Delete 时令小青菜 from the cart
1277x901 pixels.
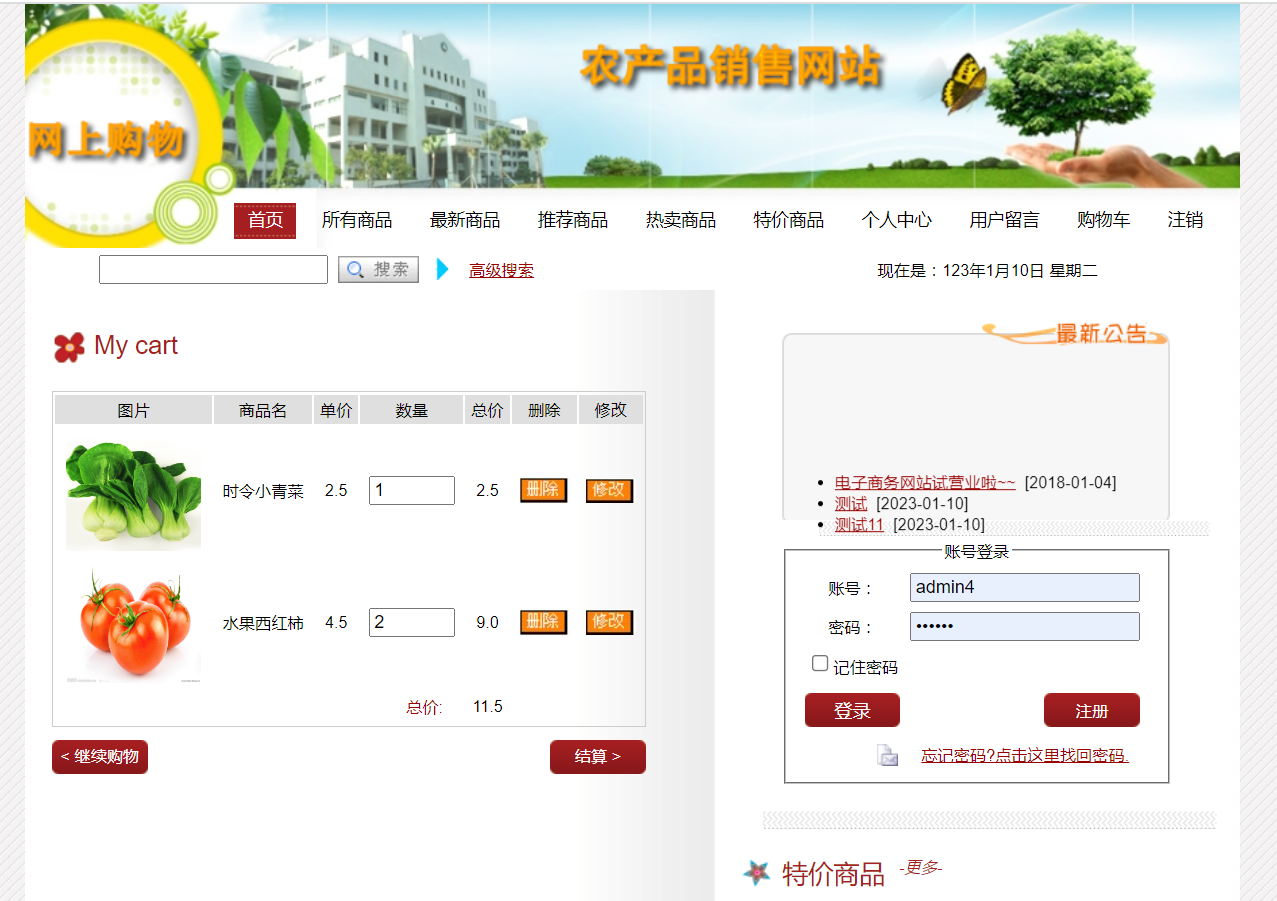[x=543, y=490]
